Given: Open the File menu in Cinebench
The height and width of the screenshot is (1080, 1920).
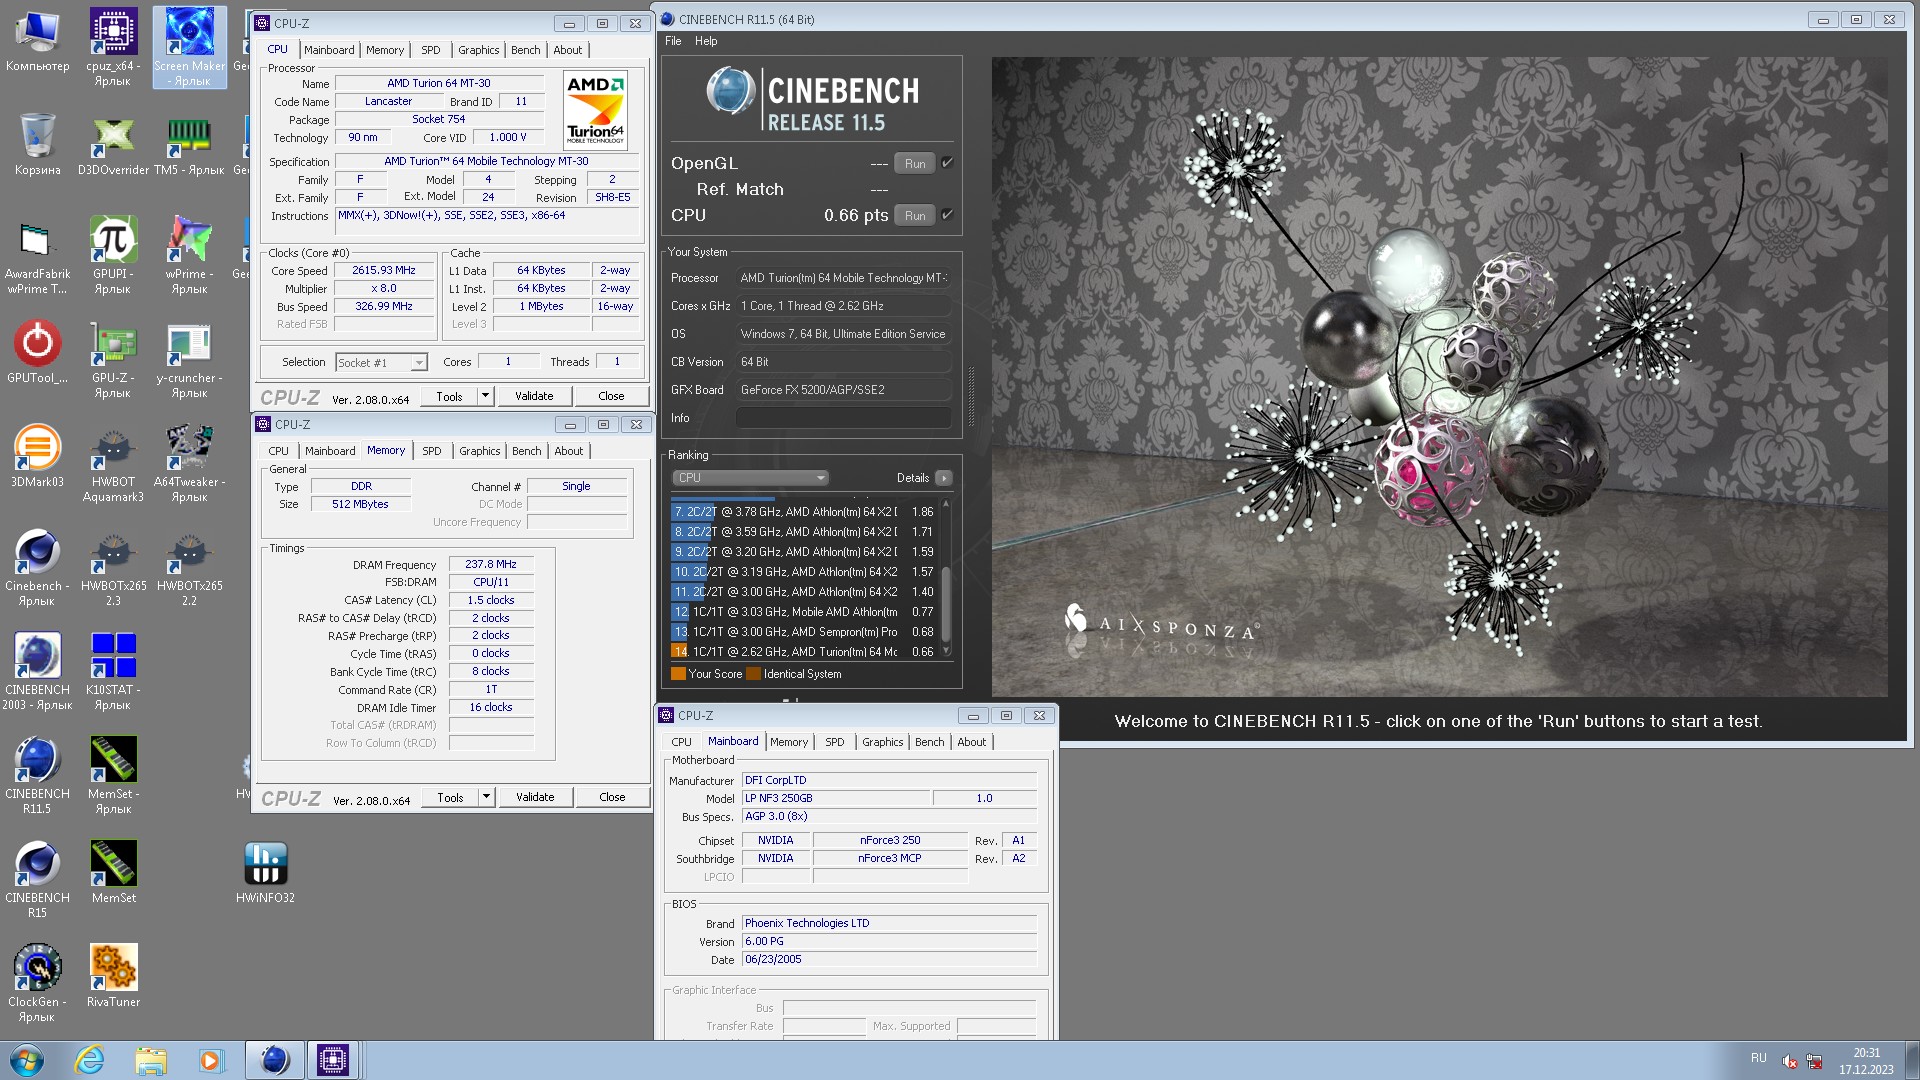Looking at the screenshot, I should 673,41.
